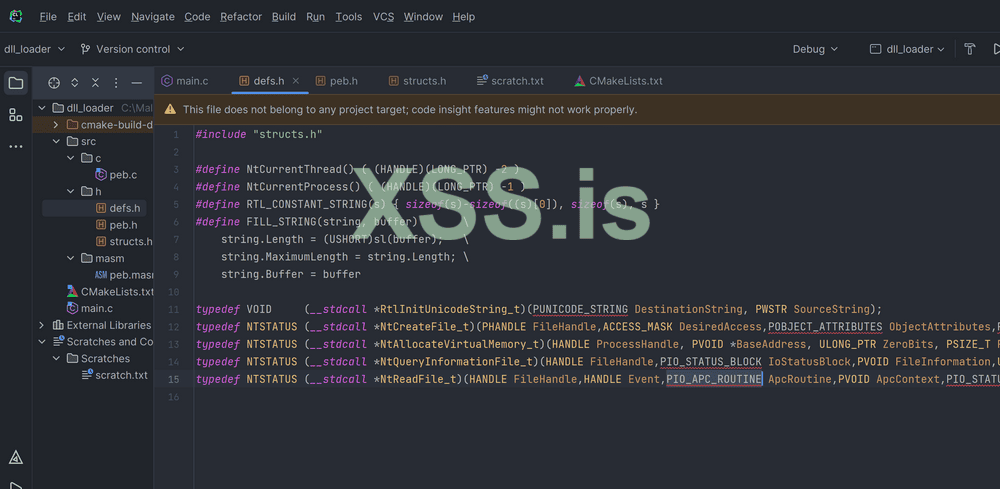Collapse the h folder
The height and width of the screenshot is (489, 1000).
[71, 191]
